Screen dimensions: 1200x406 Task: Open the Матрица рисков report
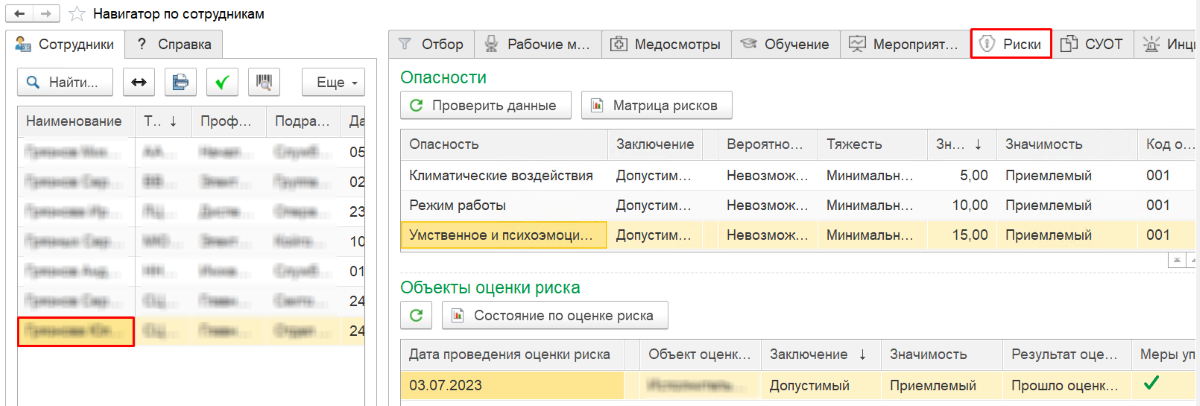[657, 104]
